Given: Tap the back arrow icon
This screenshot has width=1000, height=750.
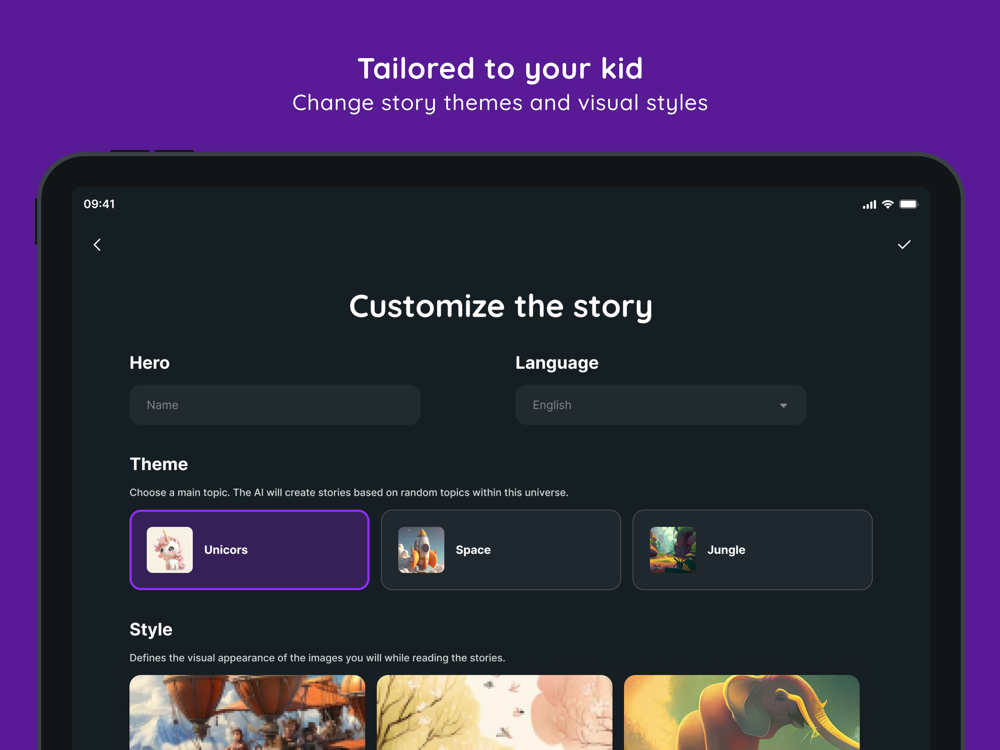Looking at the screenshot, I should (97, 245).
